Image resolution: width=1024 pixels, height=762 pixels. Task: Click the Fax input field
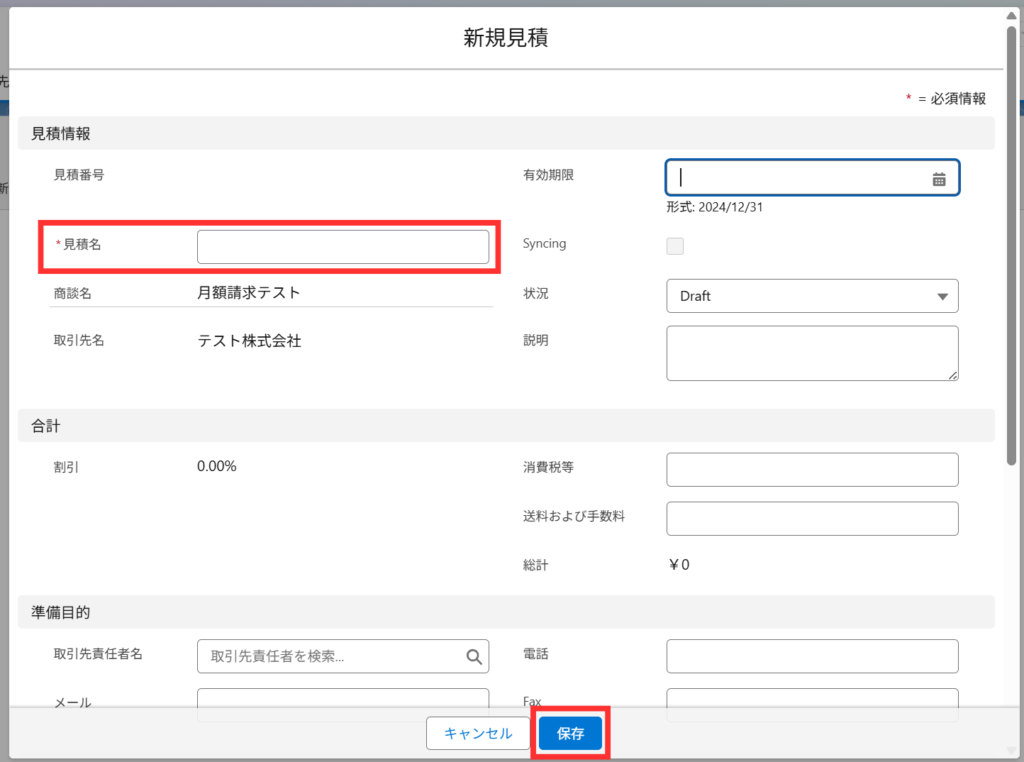(x=812, y=697)
